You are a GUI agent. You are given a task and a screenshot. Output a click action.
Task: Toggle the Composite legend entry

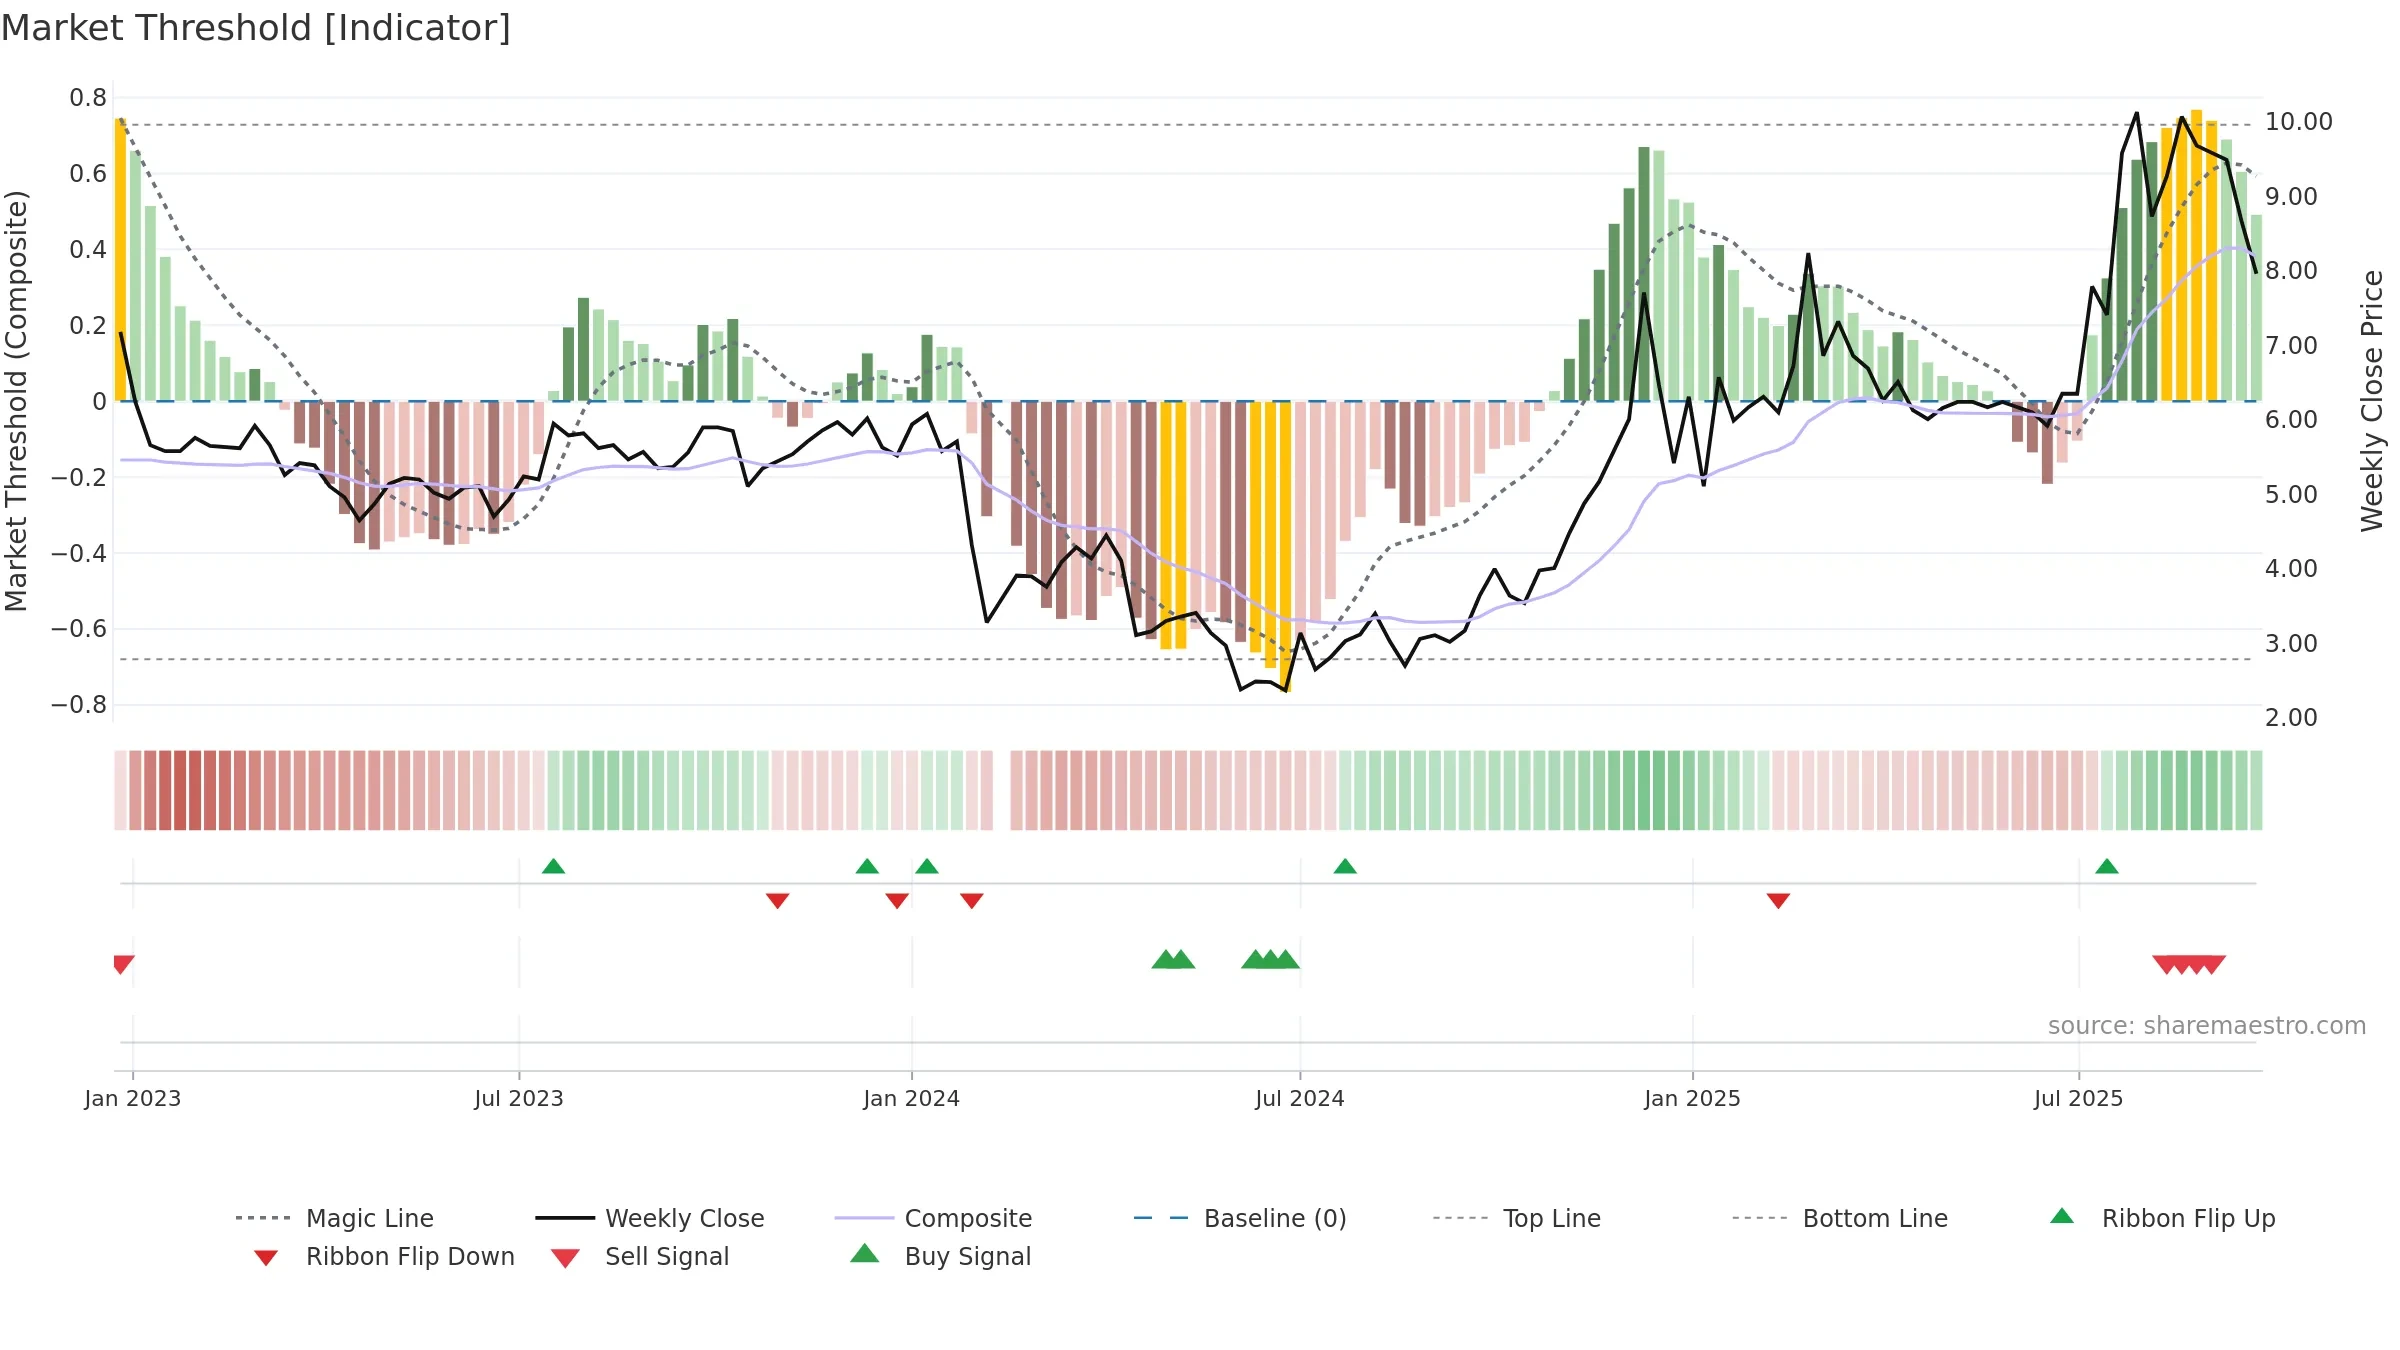click(x=933, y=1218)
